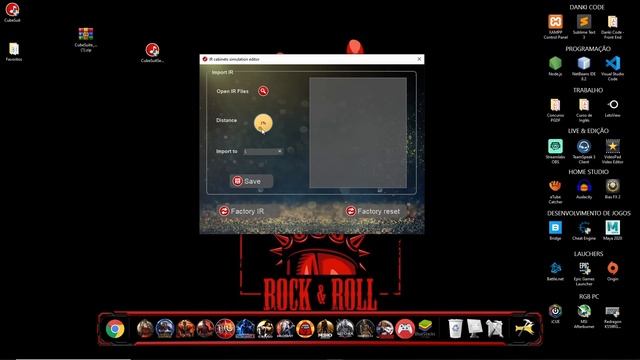The height and width of the screenshot is (360, 640).
Task: Open Streamlabs OBS shortcut
Action: point(555,151)
